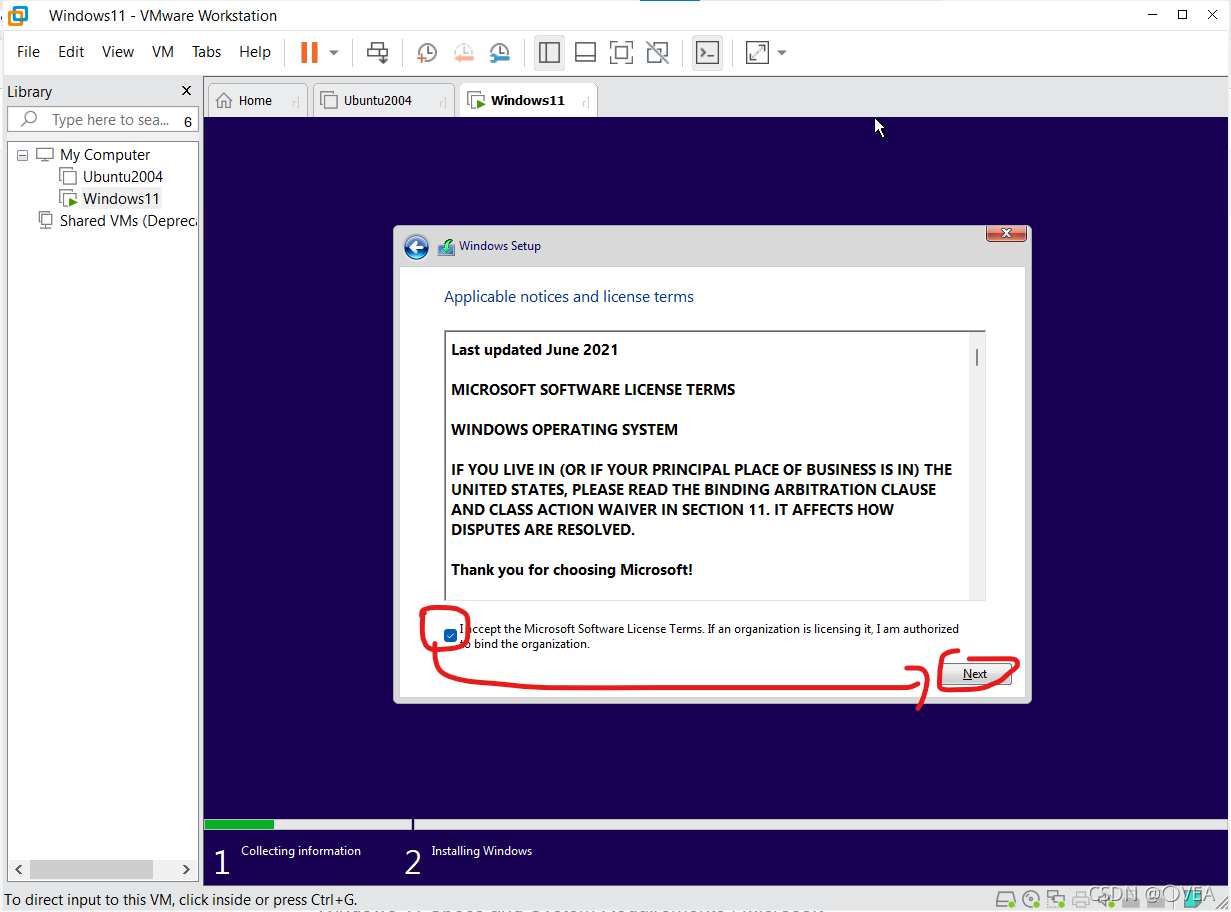Image resolution: width=1231 pixels, height=912 pixels.
Task: Select Ubuntu2004 in the library tree
Action: (123, 177)
